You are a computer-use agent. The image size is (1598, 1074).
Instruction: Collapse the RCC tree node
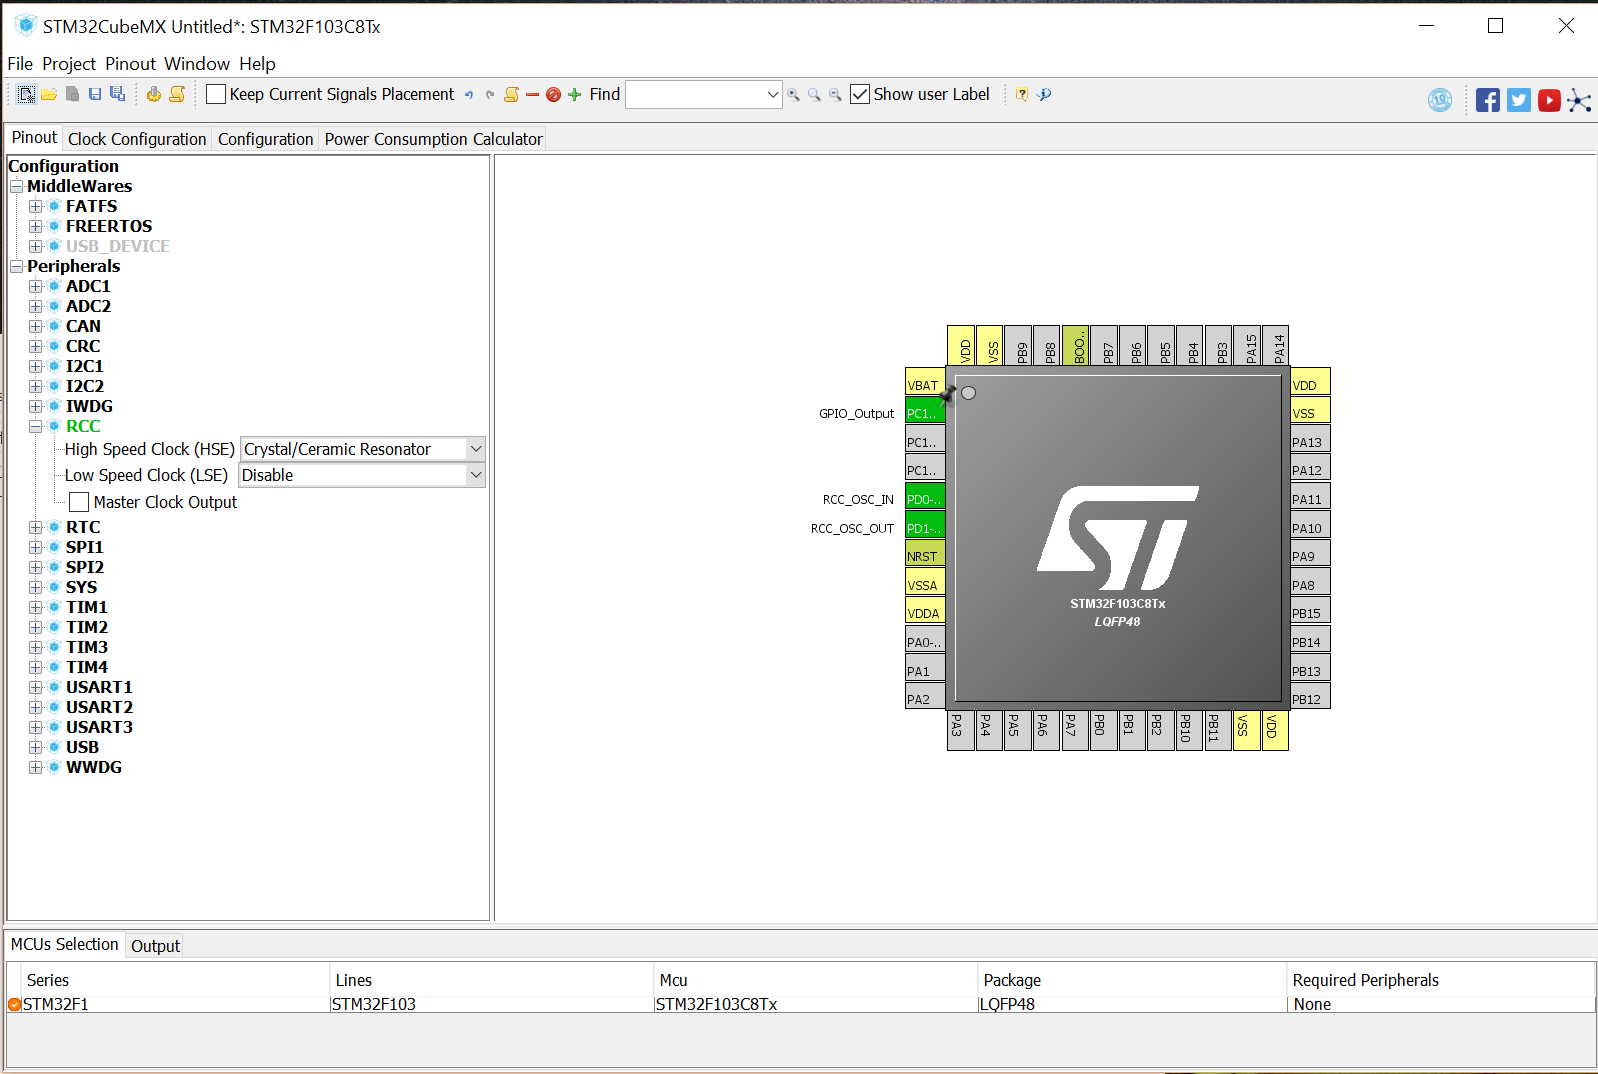[x=36, y=426]
